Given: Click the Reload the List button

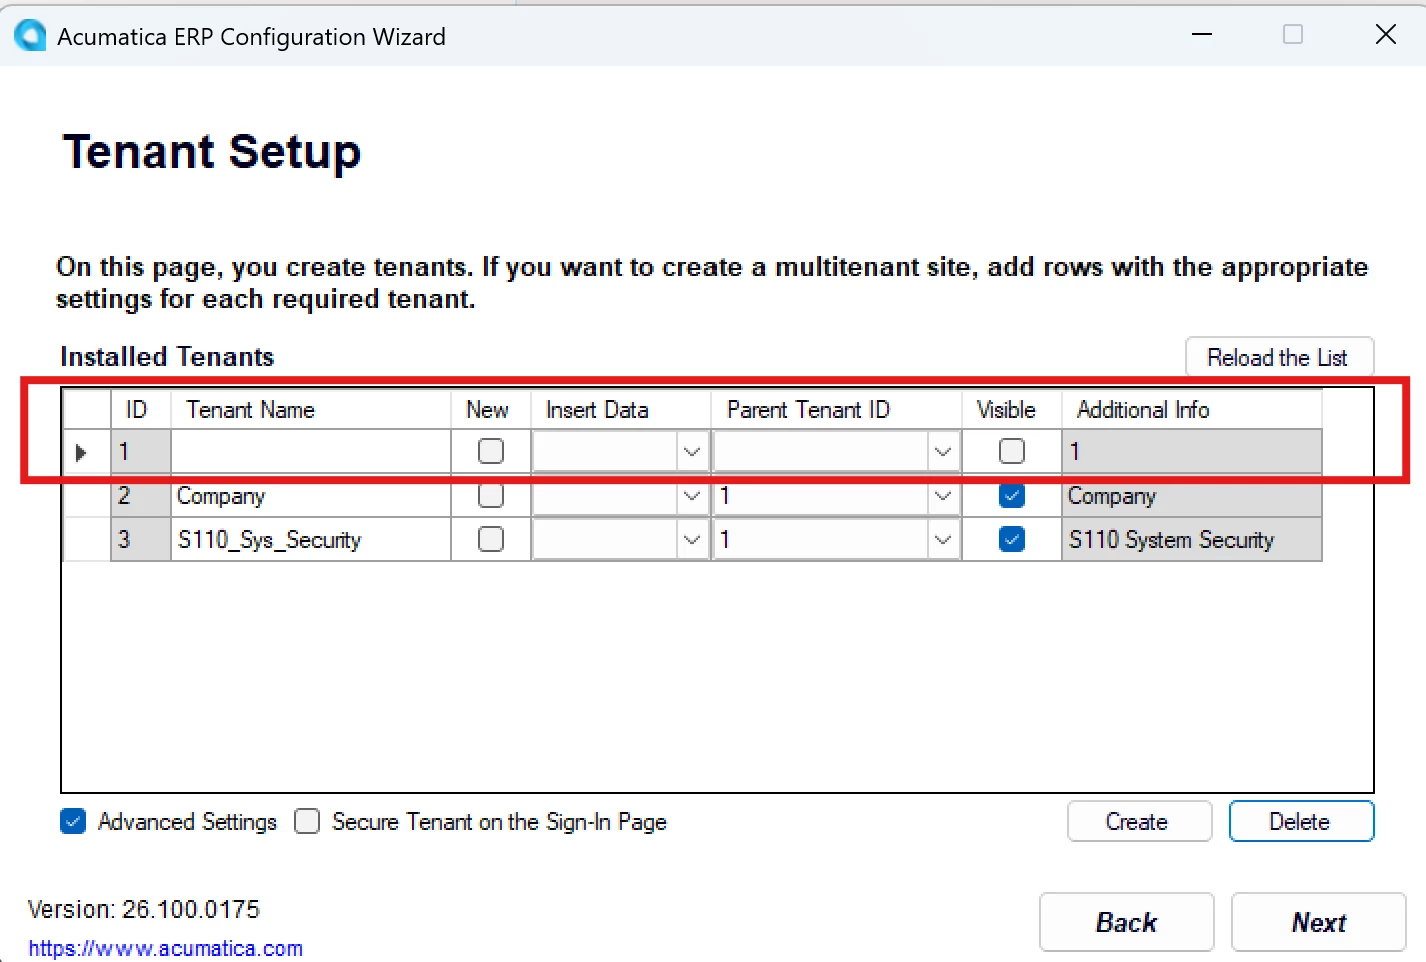Looking at the screenshot, I should pyautogui.click(x=1279, y=357).
